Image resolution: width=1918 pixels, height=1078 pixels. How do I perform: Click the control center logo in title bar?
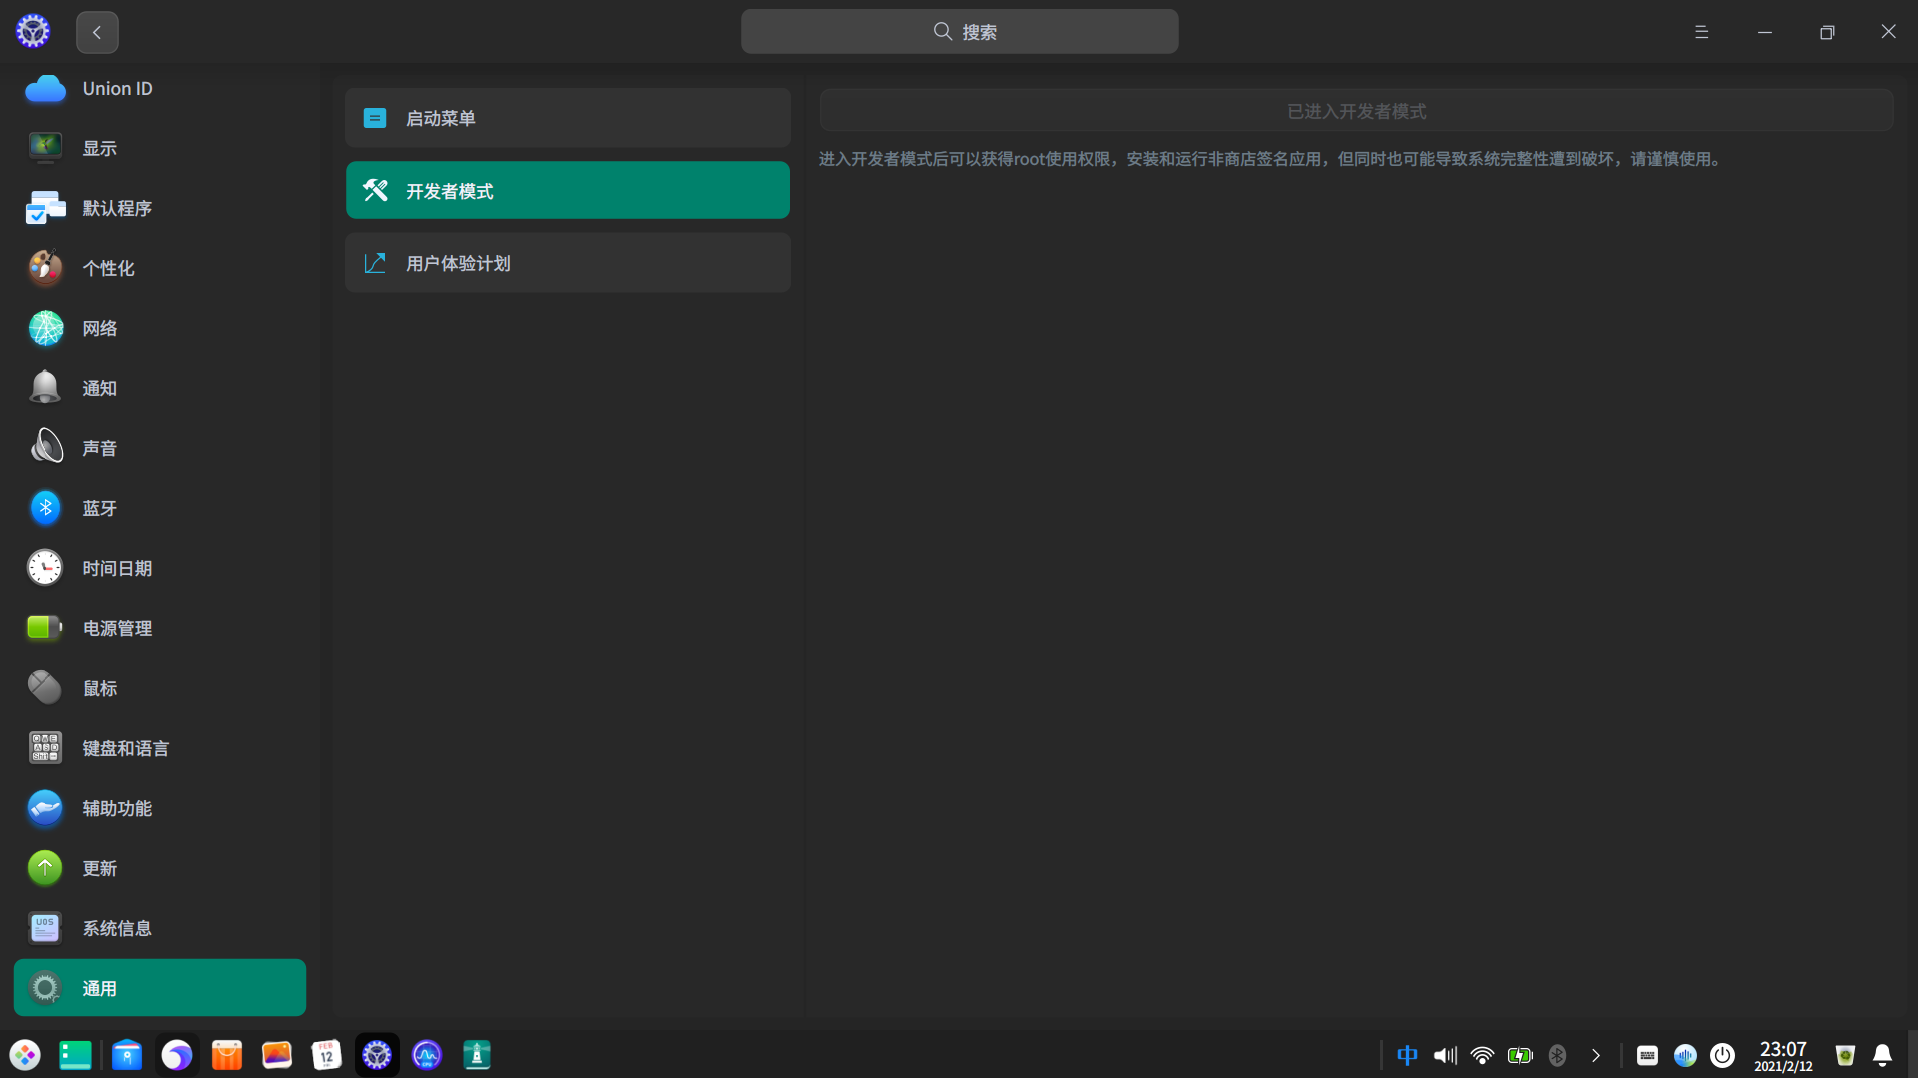click(x=33, y=31)
